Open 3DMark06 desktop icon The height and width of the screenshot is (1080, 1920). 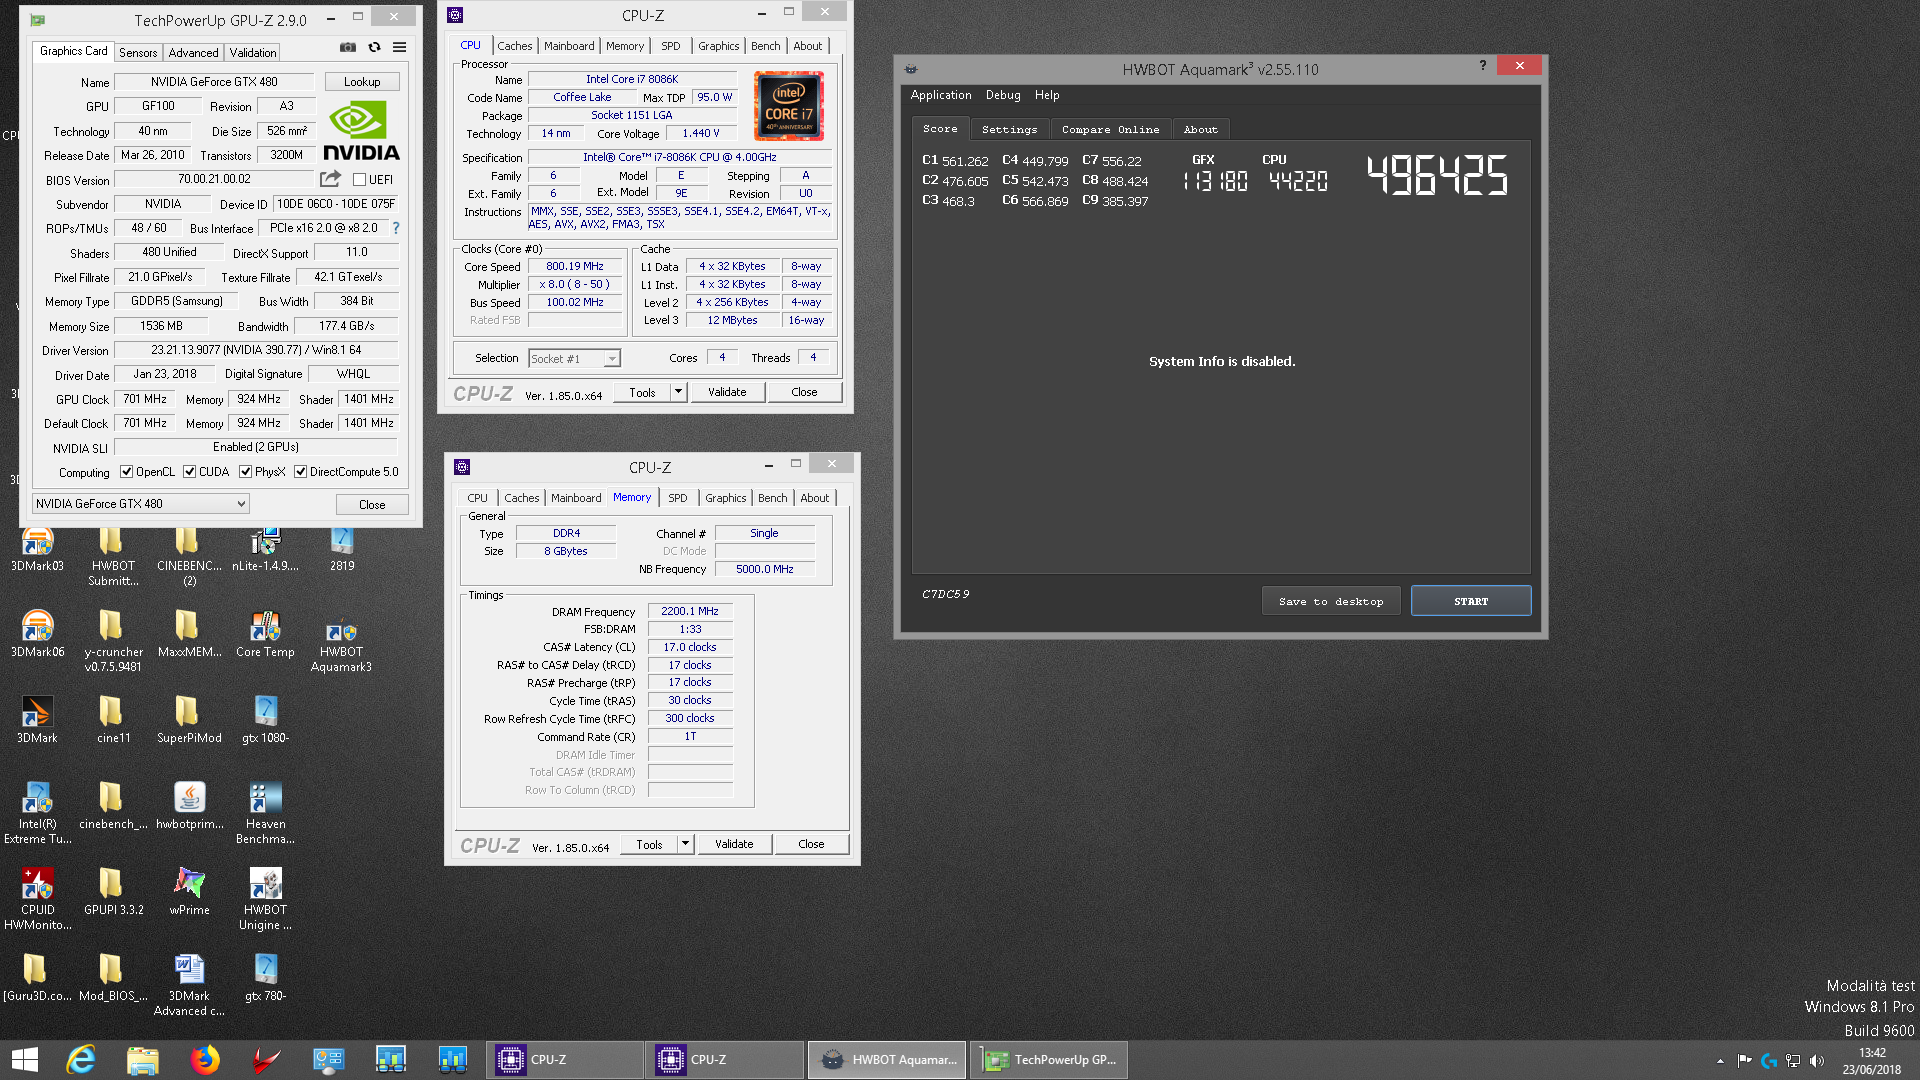coord(37,636)
